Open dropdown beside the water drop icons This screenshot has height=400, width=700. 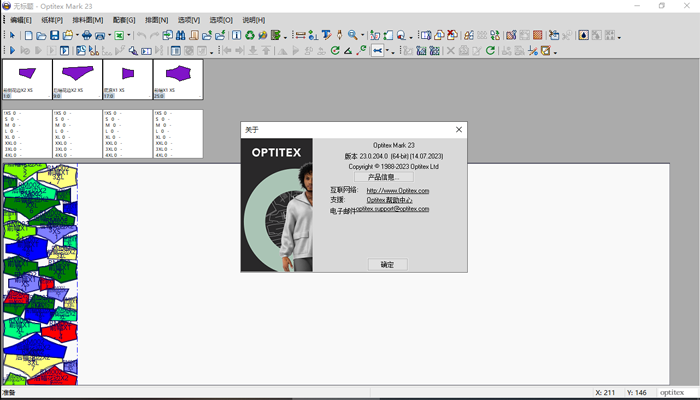[619, 37]
